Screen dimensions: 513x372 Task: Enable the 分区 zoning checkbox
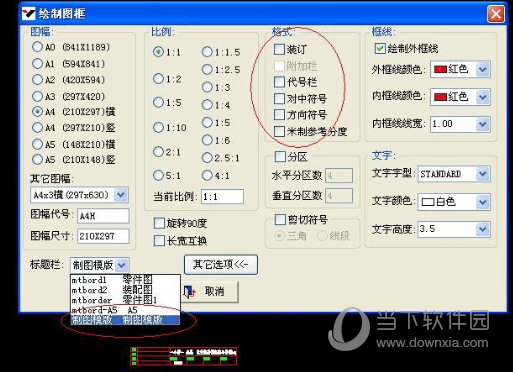pyautogui.click(x=280, y=156)
